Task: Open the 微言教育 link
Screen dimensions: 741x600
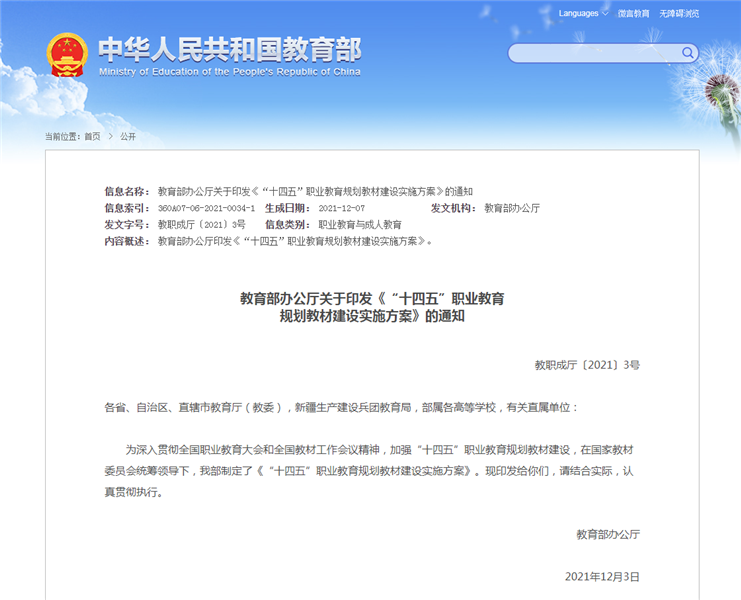Action: (x=632, y=14)
